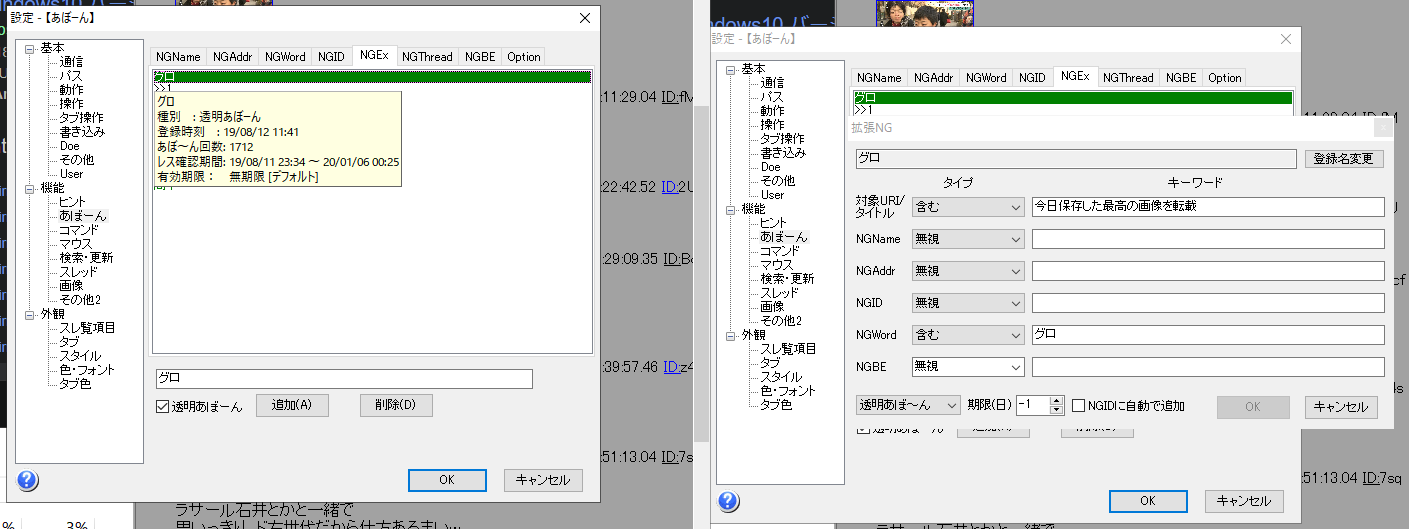Open NGWord type dropdown in 拡張NG
1409x529 pixels.
pyautogui.click(x=968, y=335)
